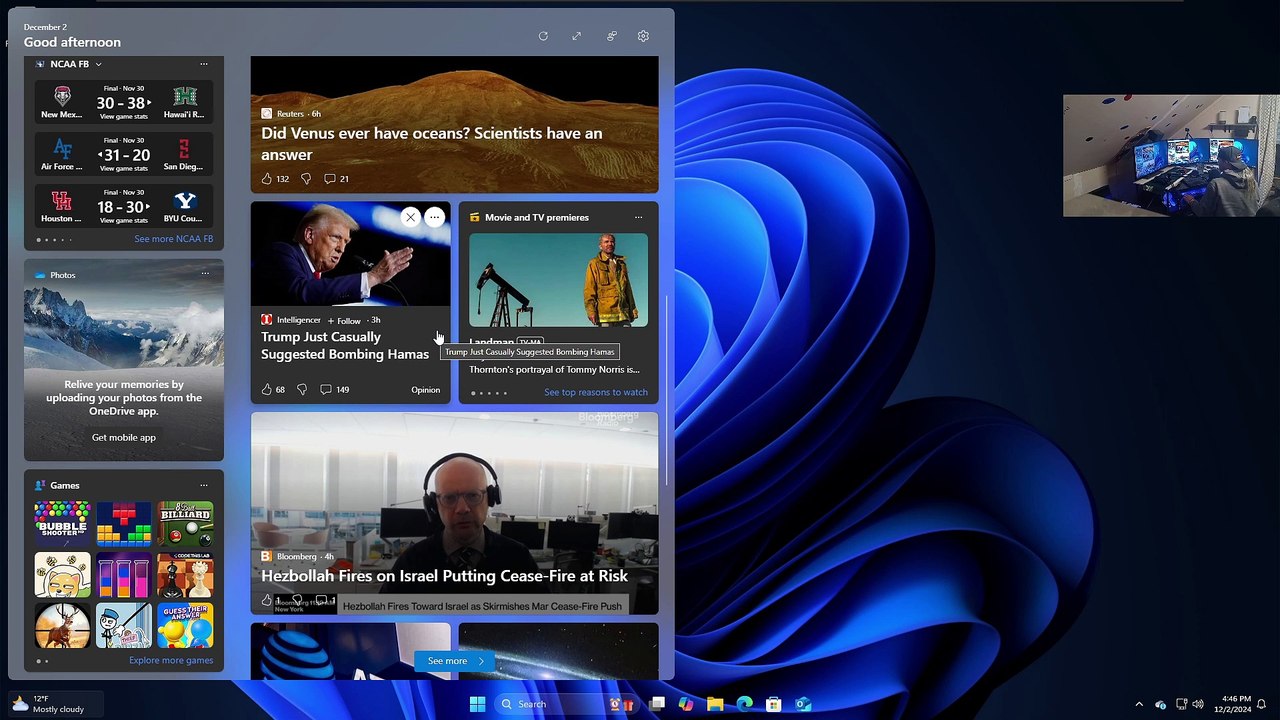The width and height of the screenshot is (1280, 720).
Task: Open the volume control in system tray
Action: click(1198, 704)
